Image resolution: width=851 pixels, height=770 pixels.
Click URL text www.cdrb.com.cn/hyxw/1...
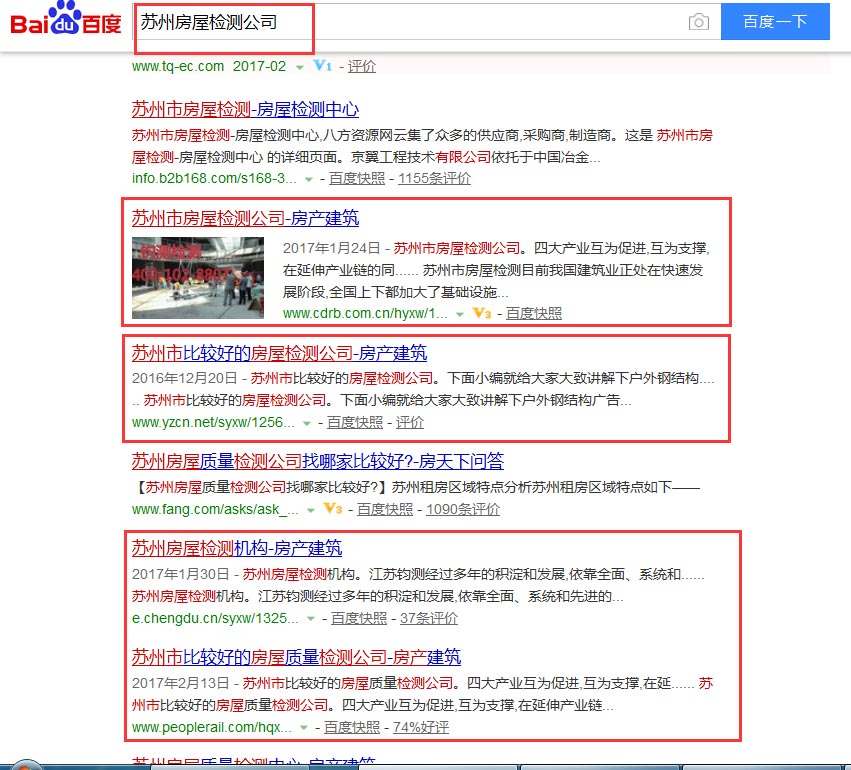point(365,314)
